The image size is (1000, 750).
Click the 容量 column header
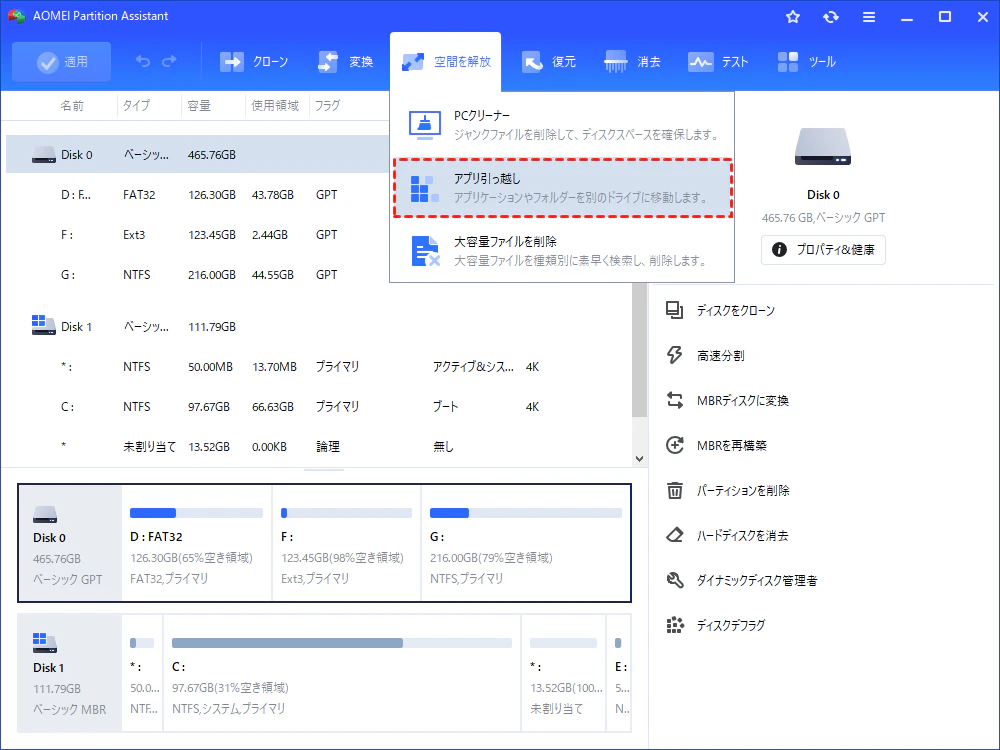point(199,106)
